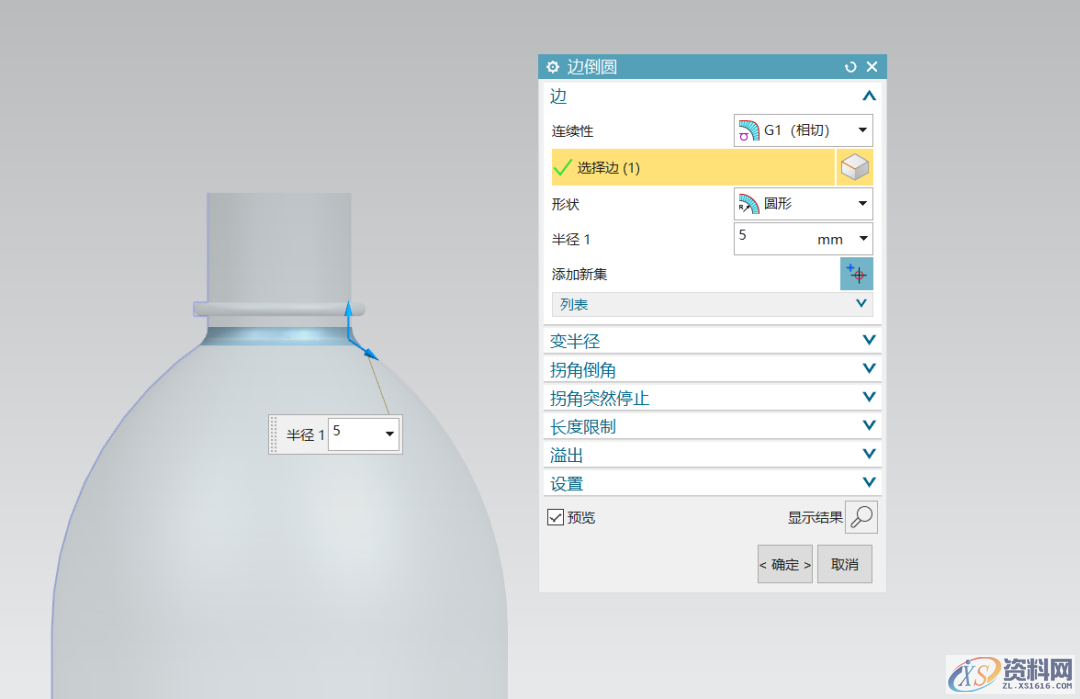Toggle the 预览 preview checkbox
1080x699 pixels.
pyautogui.click(x=555, y=517)
